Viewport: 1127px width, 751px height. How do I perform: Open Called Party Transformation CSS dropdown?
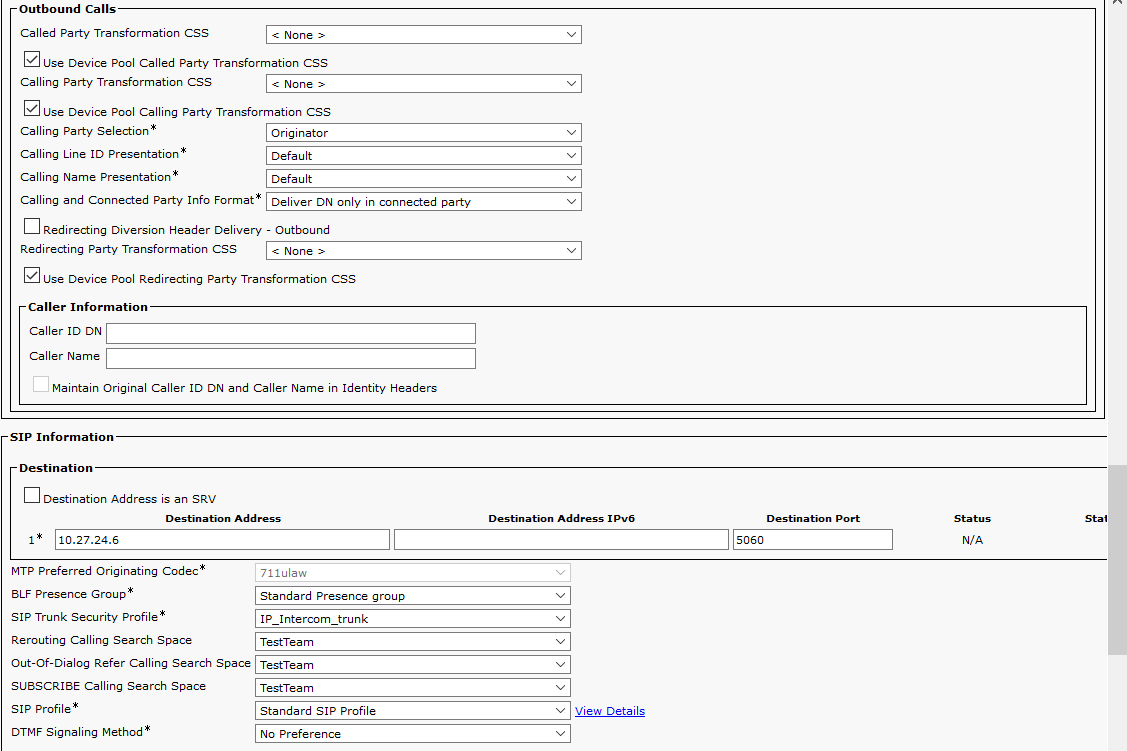point(423,35)
